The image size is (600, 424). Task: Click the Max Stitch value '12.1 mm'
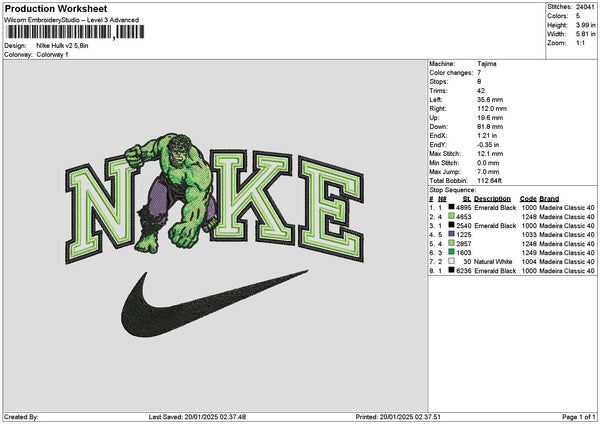pos(490,154)
